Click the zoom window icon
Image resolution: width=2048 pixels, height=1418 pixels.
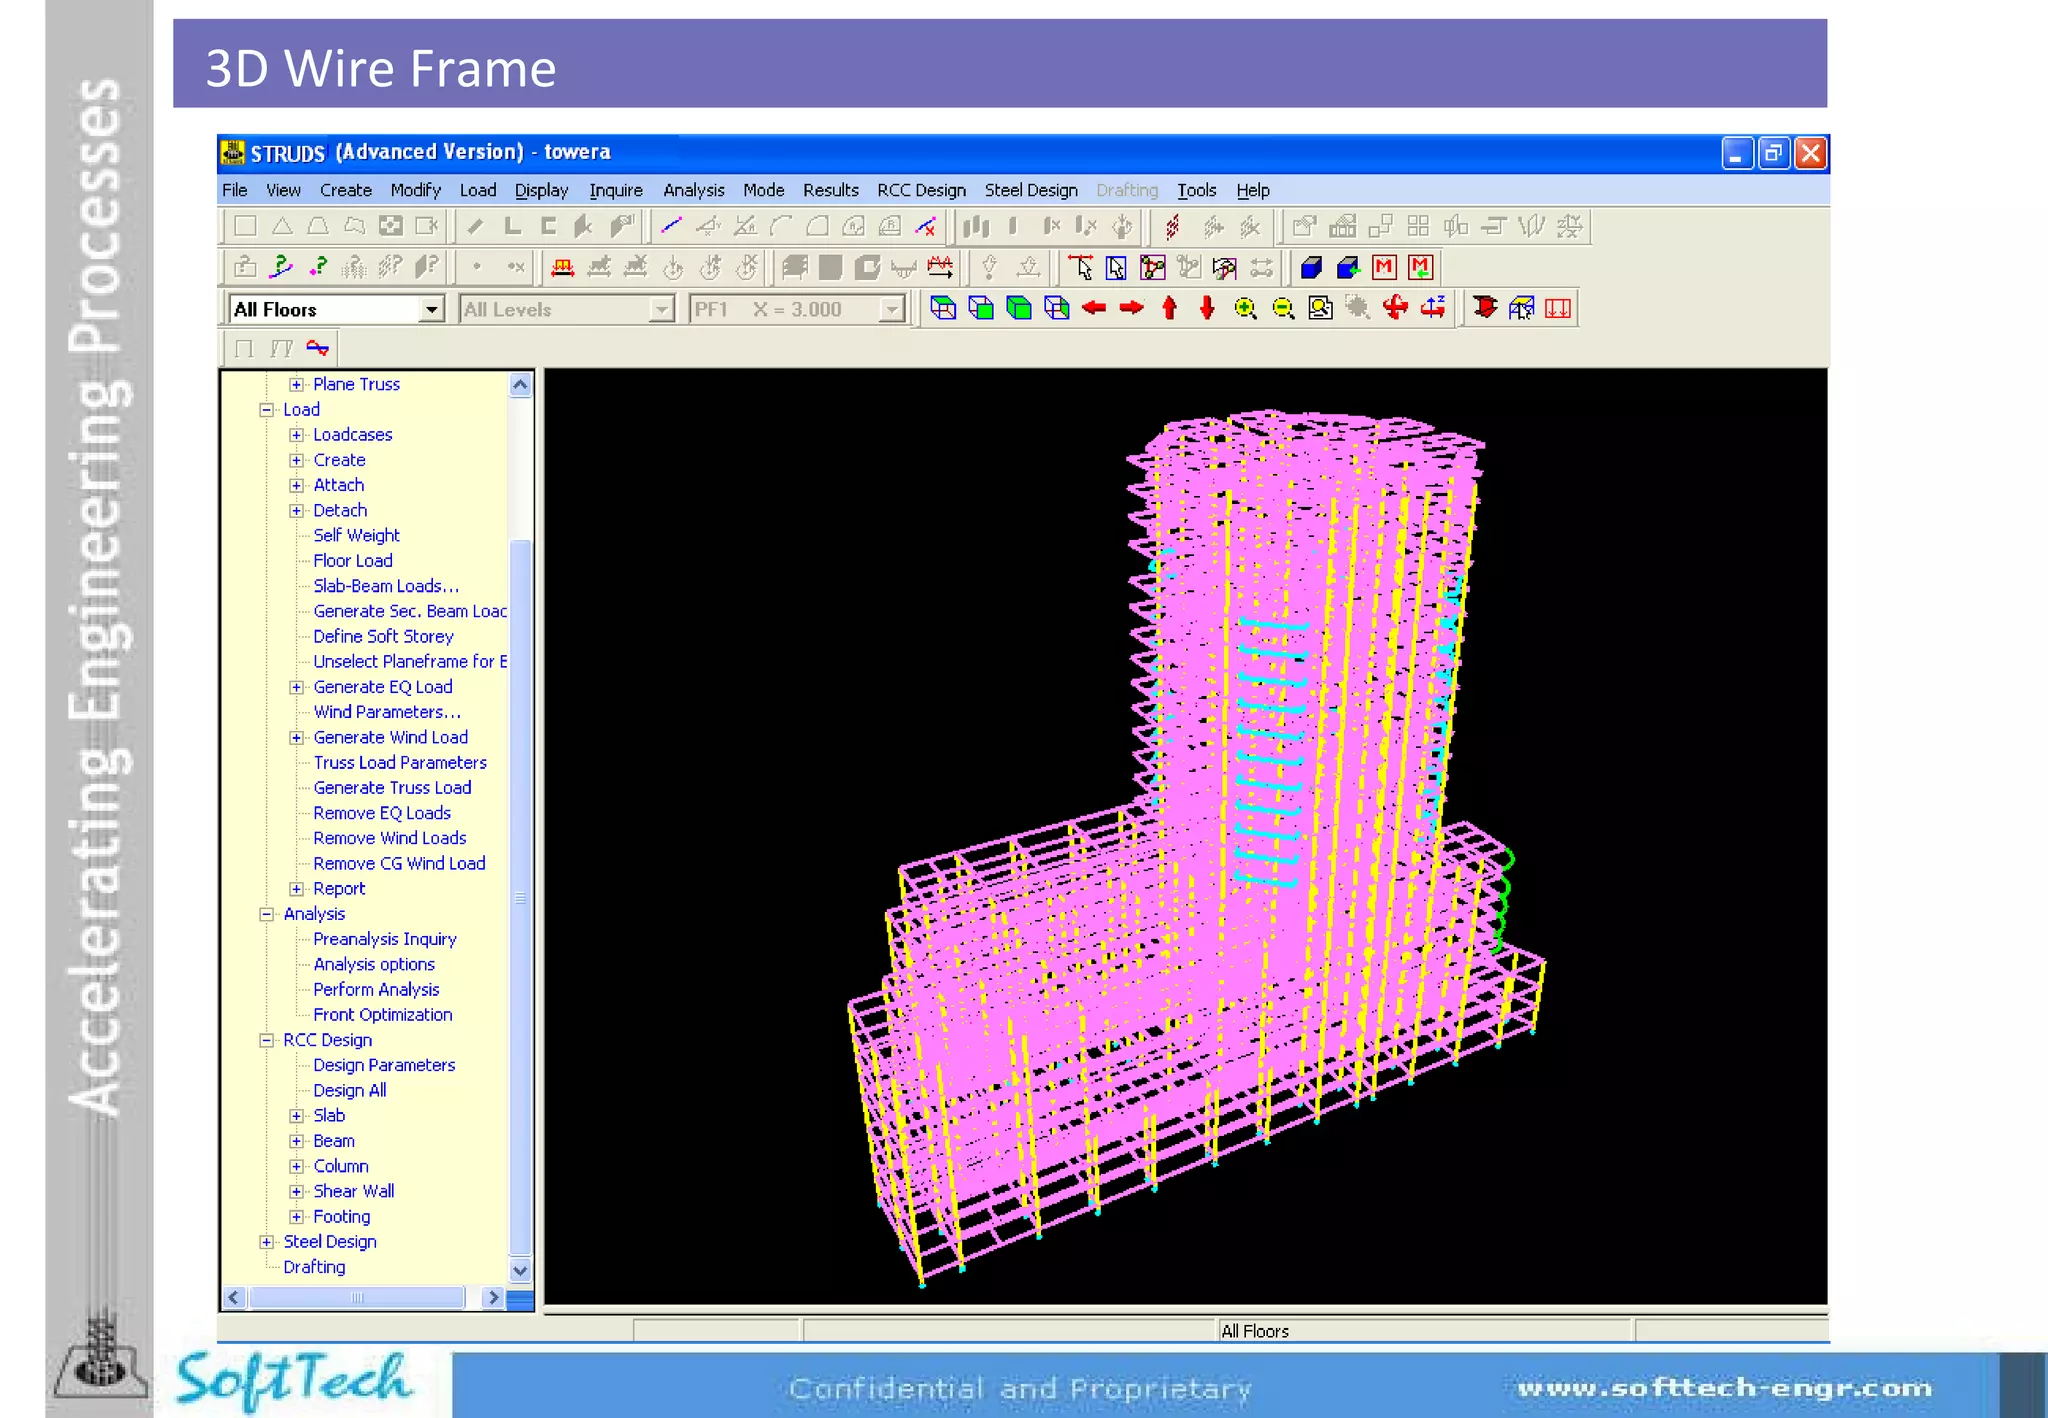pos(1320,308)
